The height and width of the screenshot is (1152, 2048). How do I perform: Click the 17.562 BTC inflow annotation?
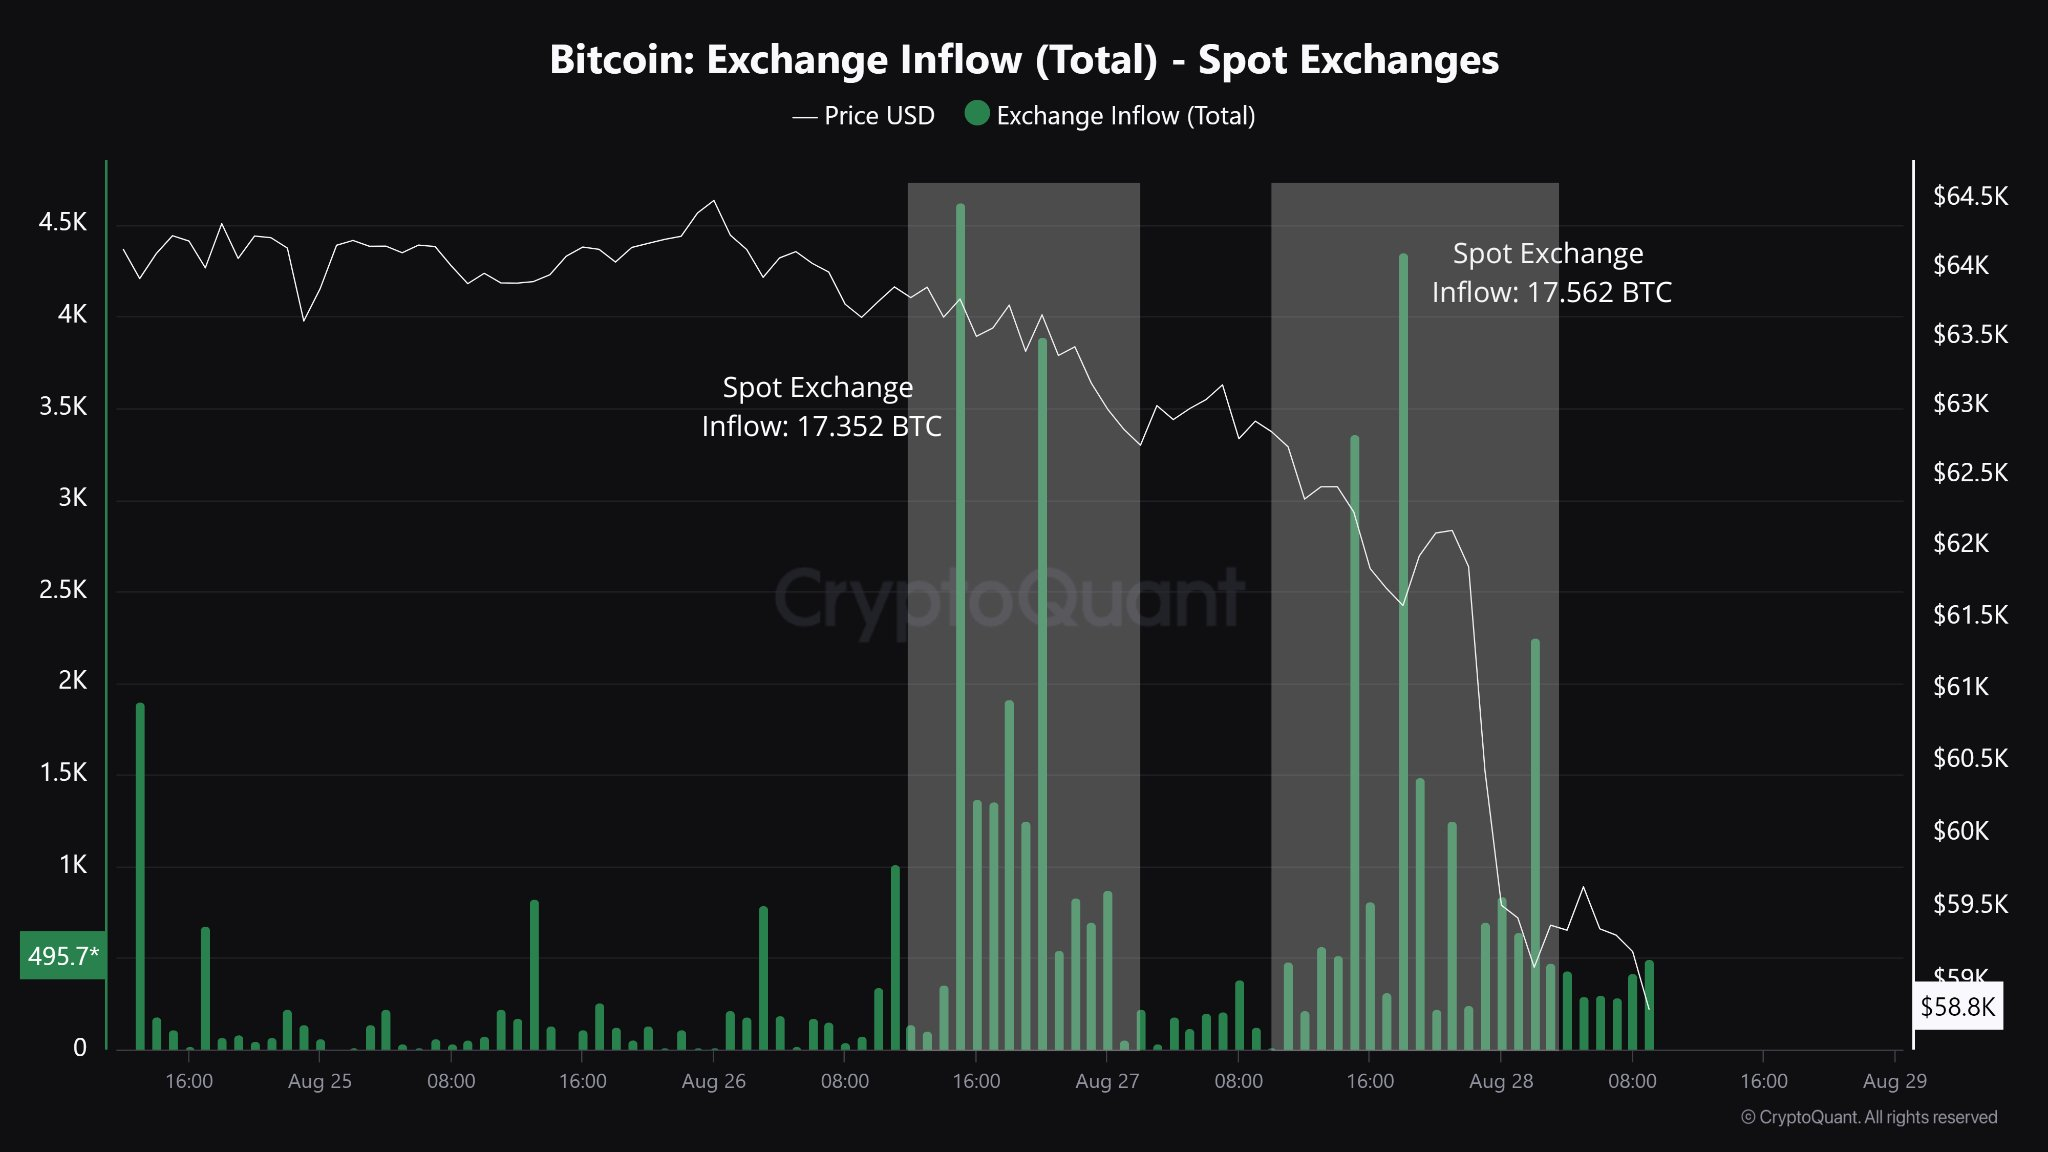(1551, 273)
